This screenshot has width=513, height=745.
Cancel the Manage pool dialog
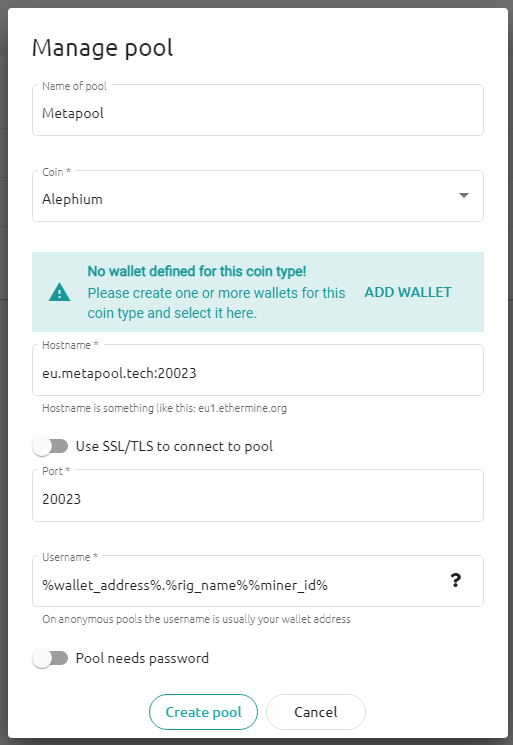tap(316, 712)
